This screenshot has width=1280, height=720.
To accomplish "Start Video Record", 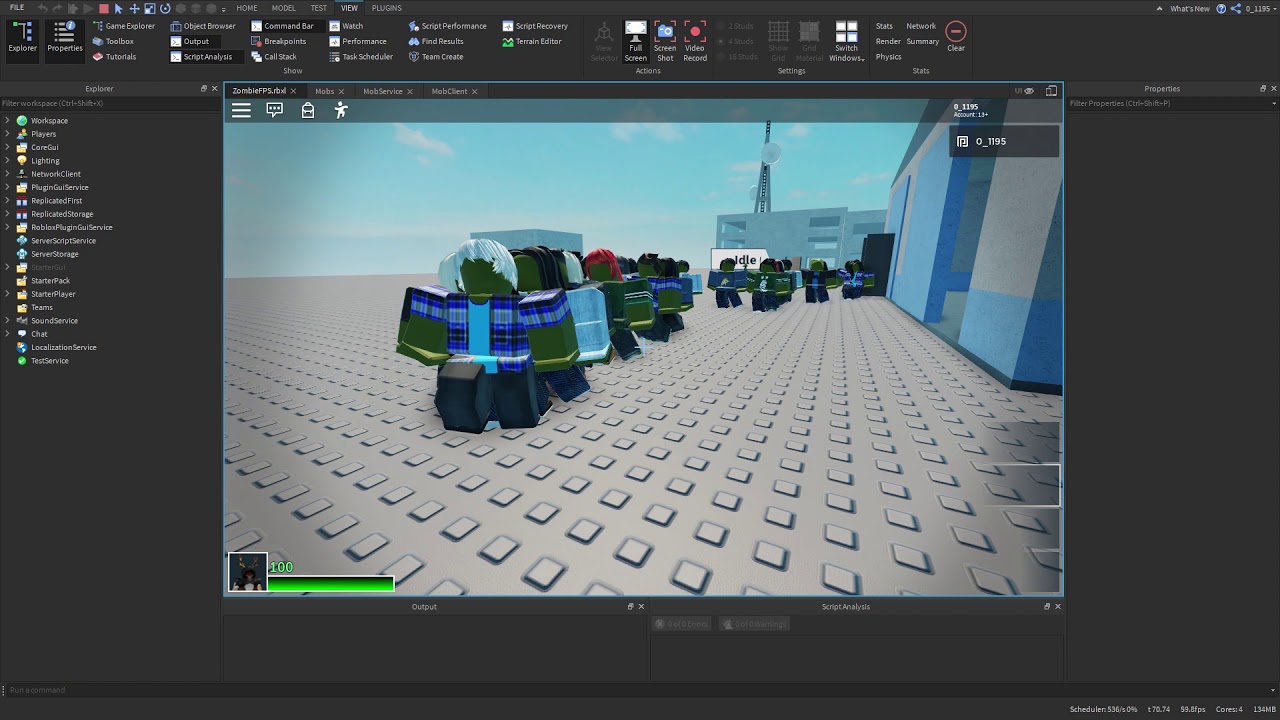I will 695,41.
